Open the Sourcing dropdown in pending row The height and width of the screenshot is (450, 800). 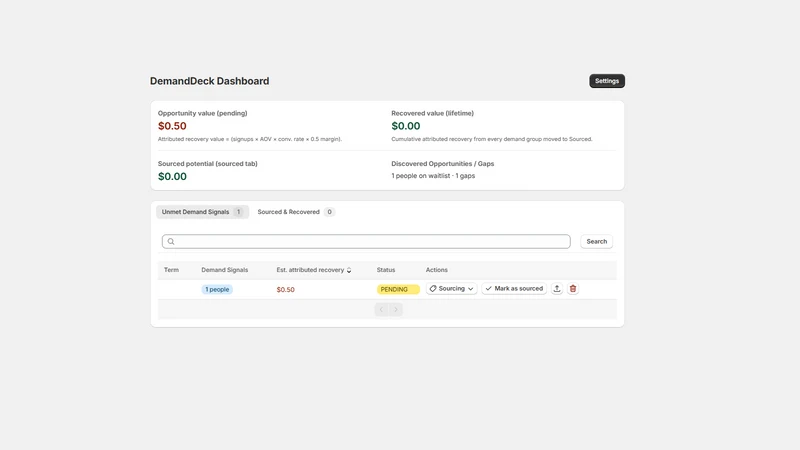(x=452, y=289)
